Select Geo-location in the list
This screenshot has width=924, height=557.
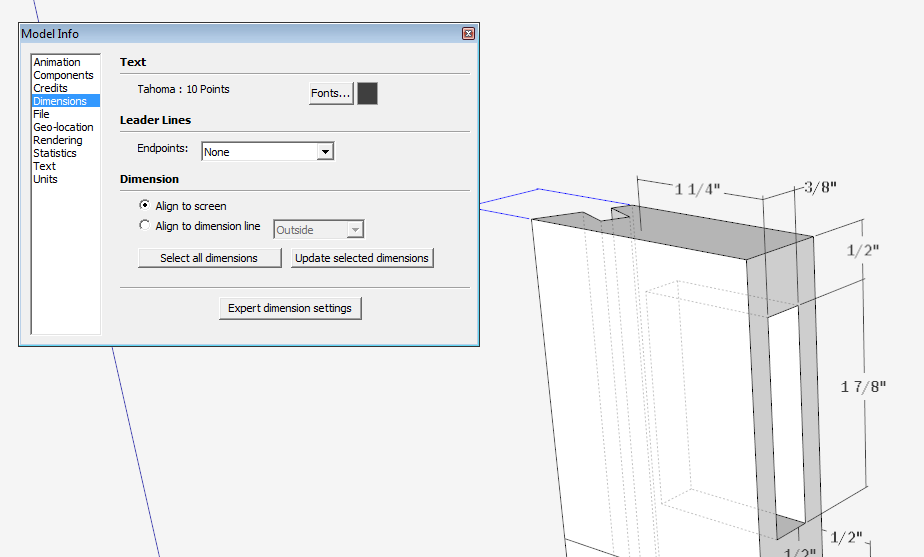point(63,127)
